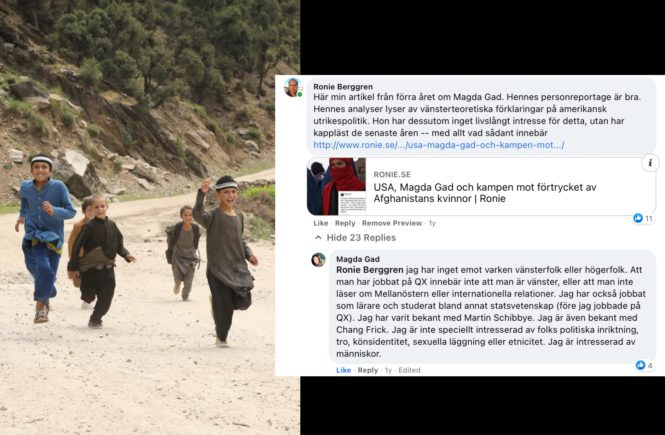665x435 pixels.
Task: View the 4 like reactions on Magda's reply
Action: 640,365
